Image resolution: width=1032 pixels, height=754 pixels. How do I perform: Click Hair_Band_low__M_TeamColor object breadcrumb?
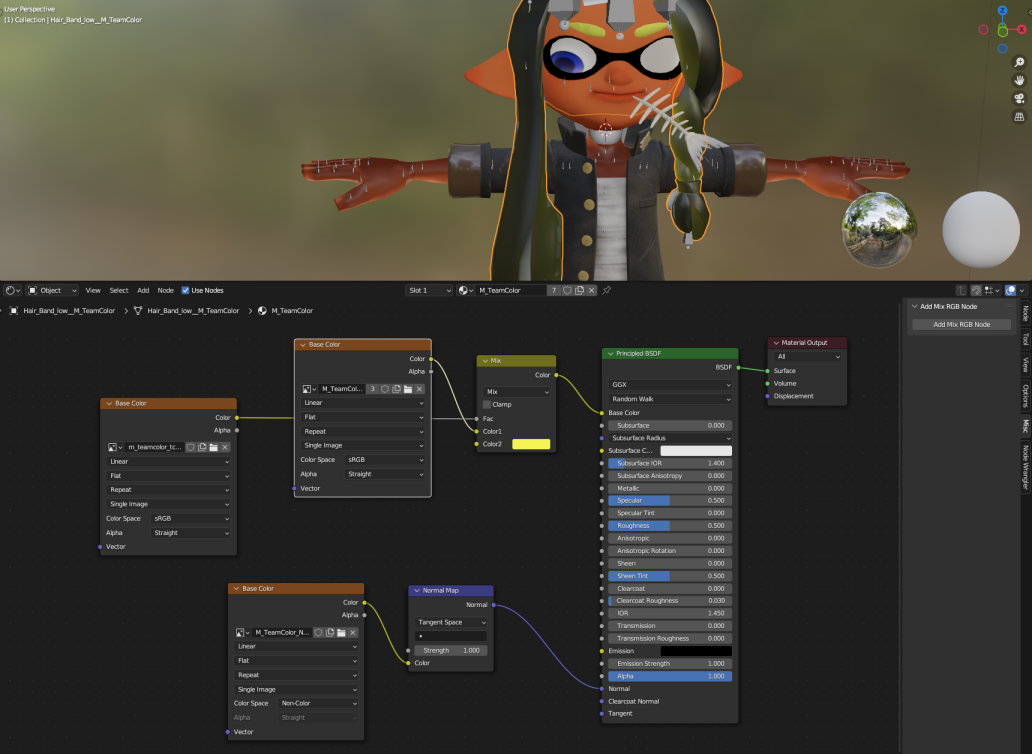tap(69, 311)
